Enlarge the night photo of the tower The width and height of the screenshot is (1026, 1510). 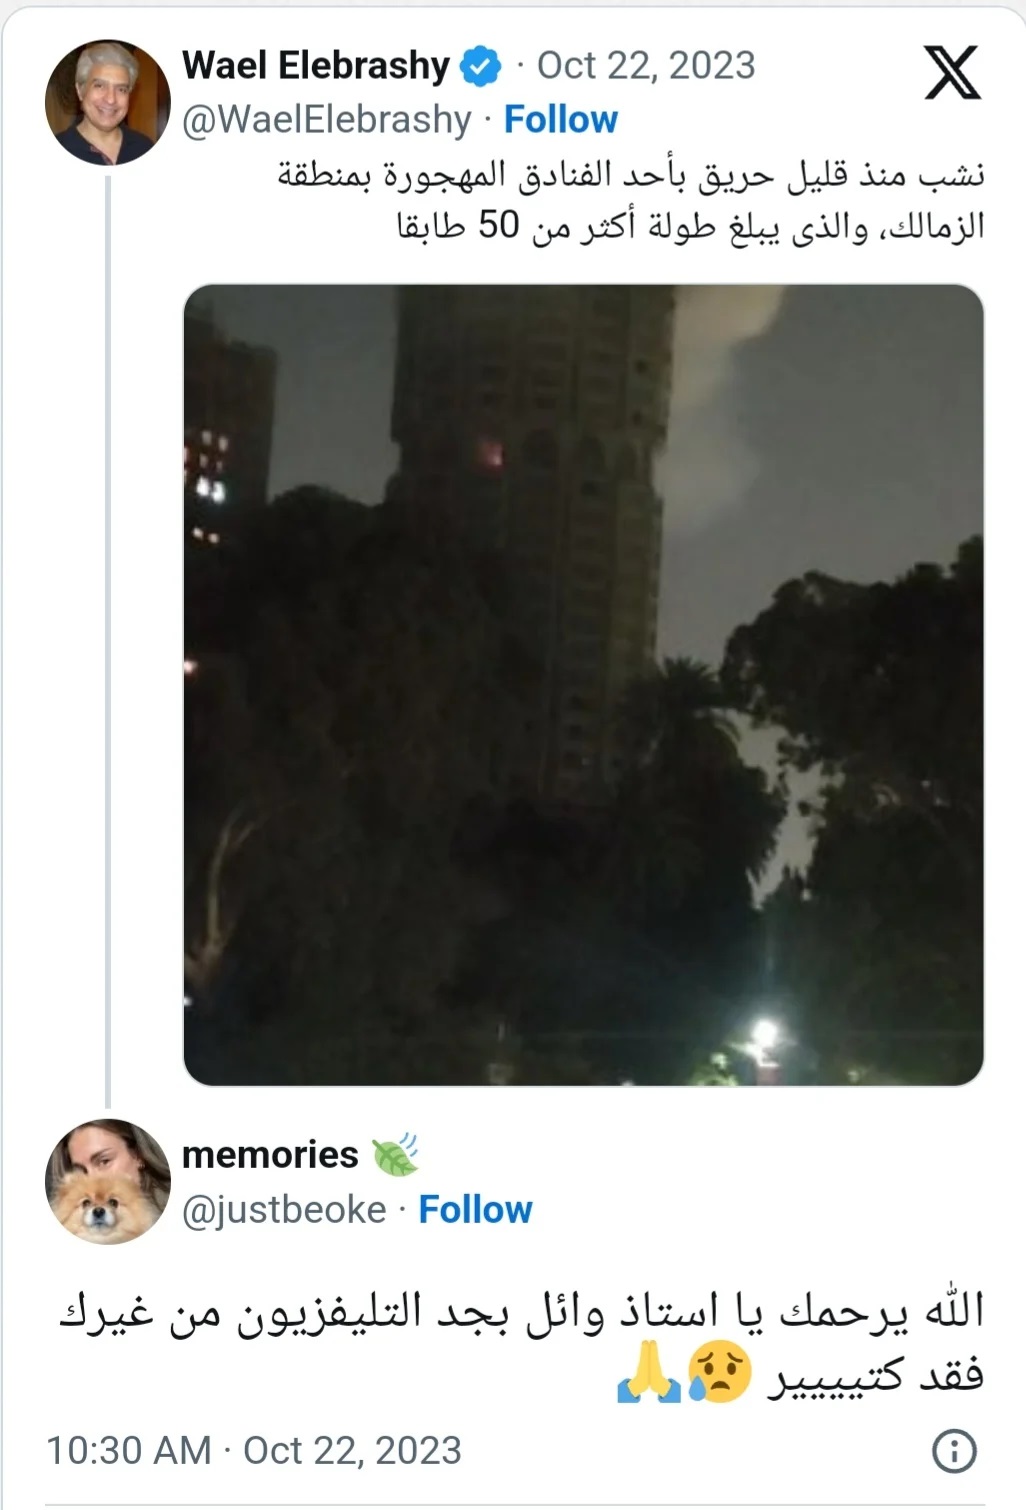pyautogui.click(x=583, y=685)
